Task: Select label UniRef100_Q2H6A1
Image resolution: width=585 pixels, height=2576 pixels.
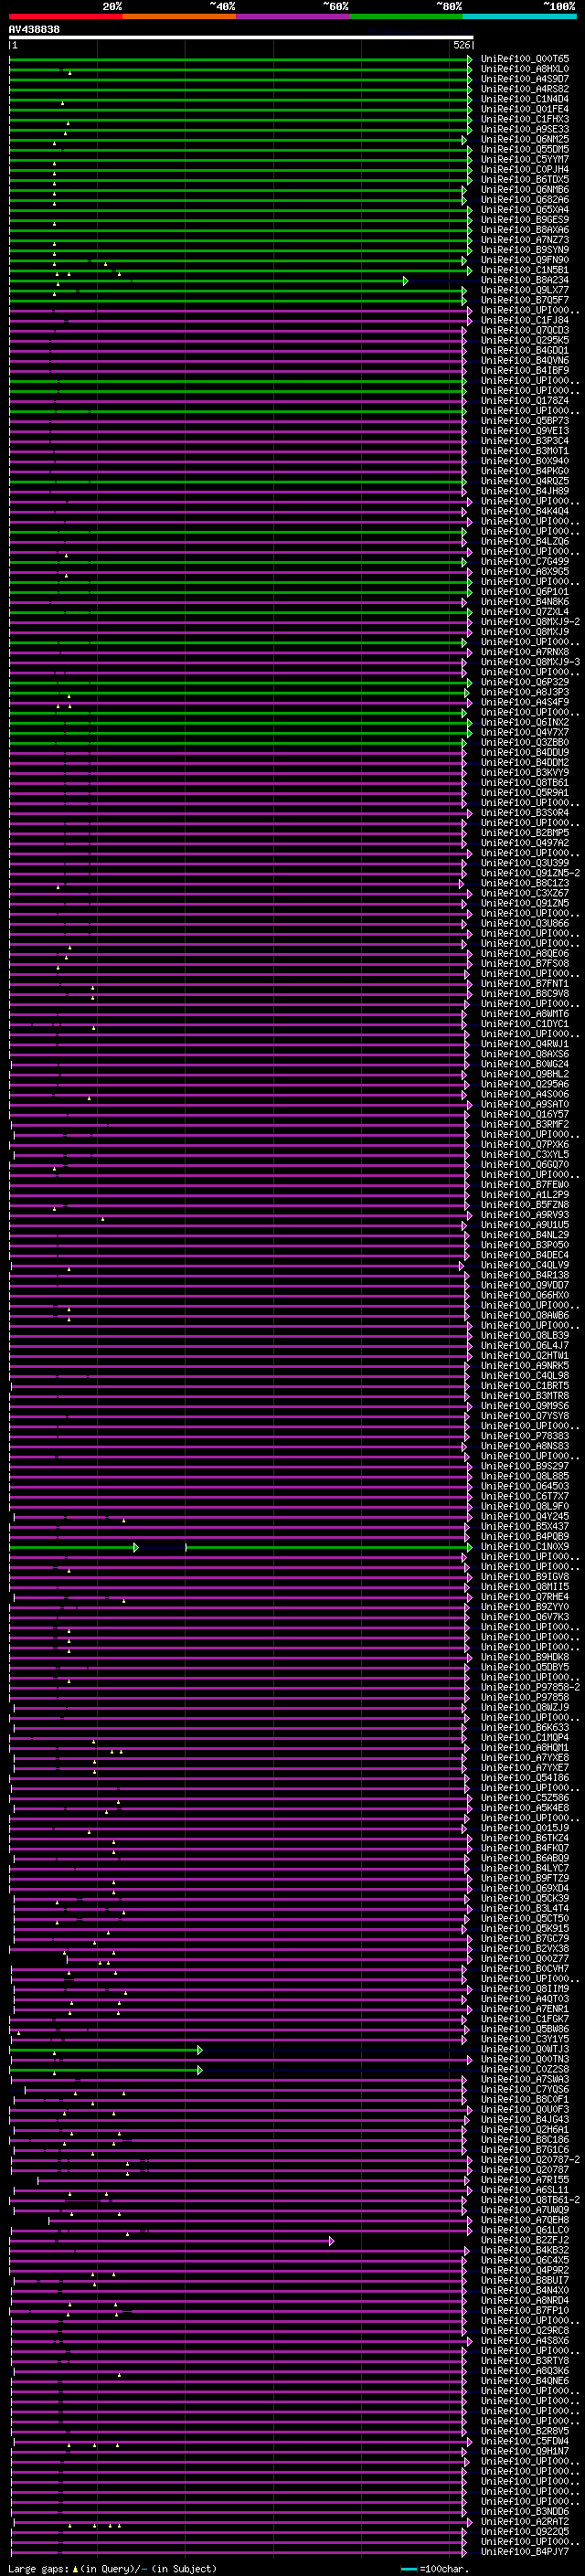Action: [525, 2130]
